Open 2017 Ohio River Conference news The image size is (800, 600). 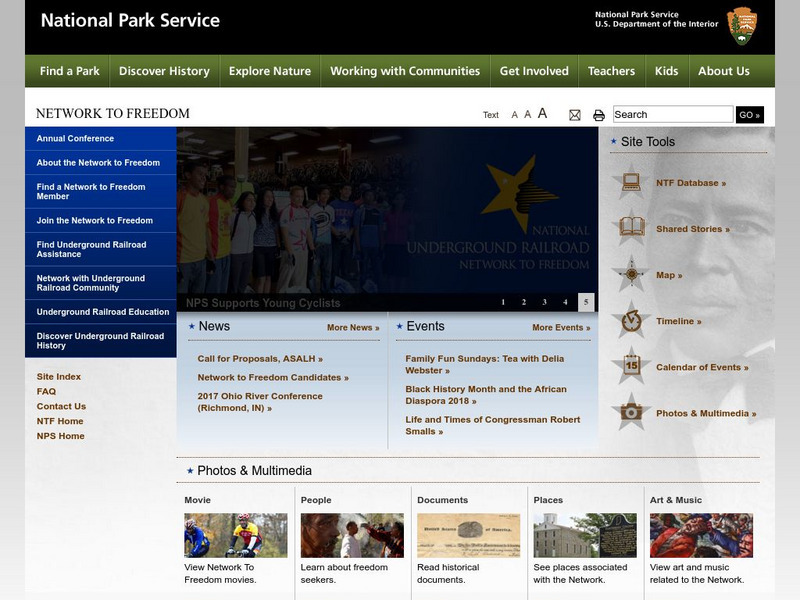pyautogui.click(x=260, y=402)
